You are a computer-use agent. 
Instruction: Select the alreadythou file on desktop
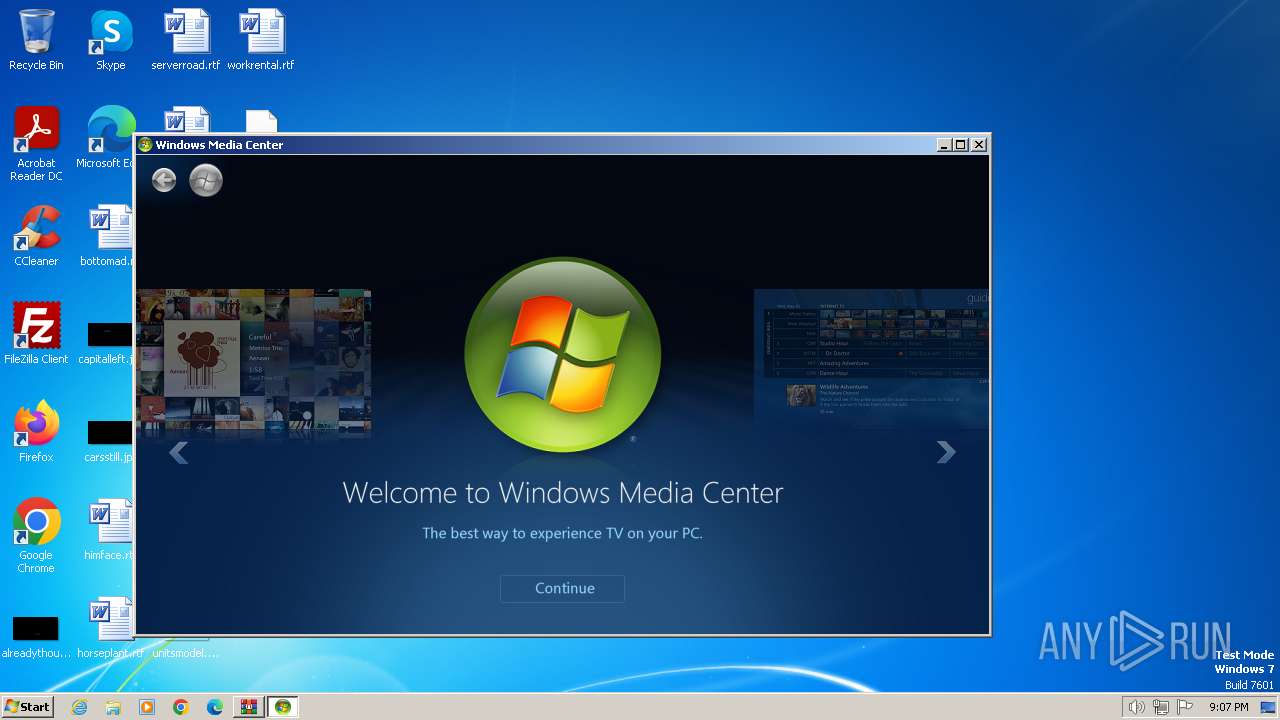pyautogui.click(x=36, y=636)
